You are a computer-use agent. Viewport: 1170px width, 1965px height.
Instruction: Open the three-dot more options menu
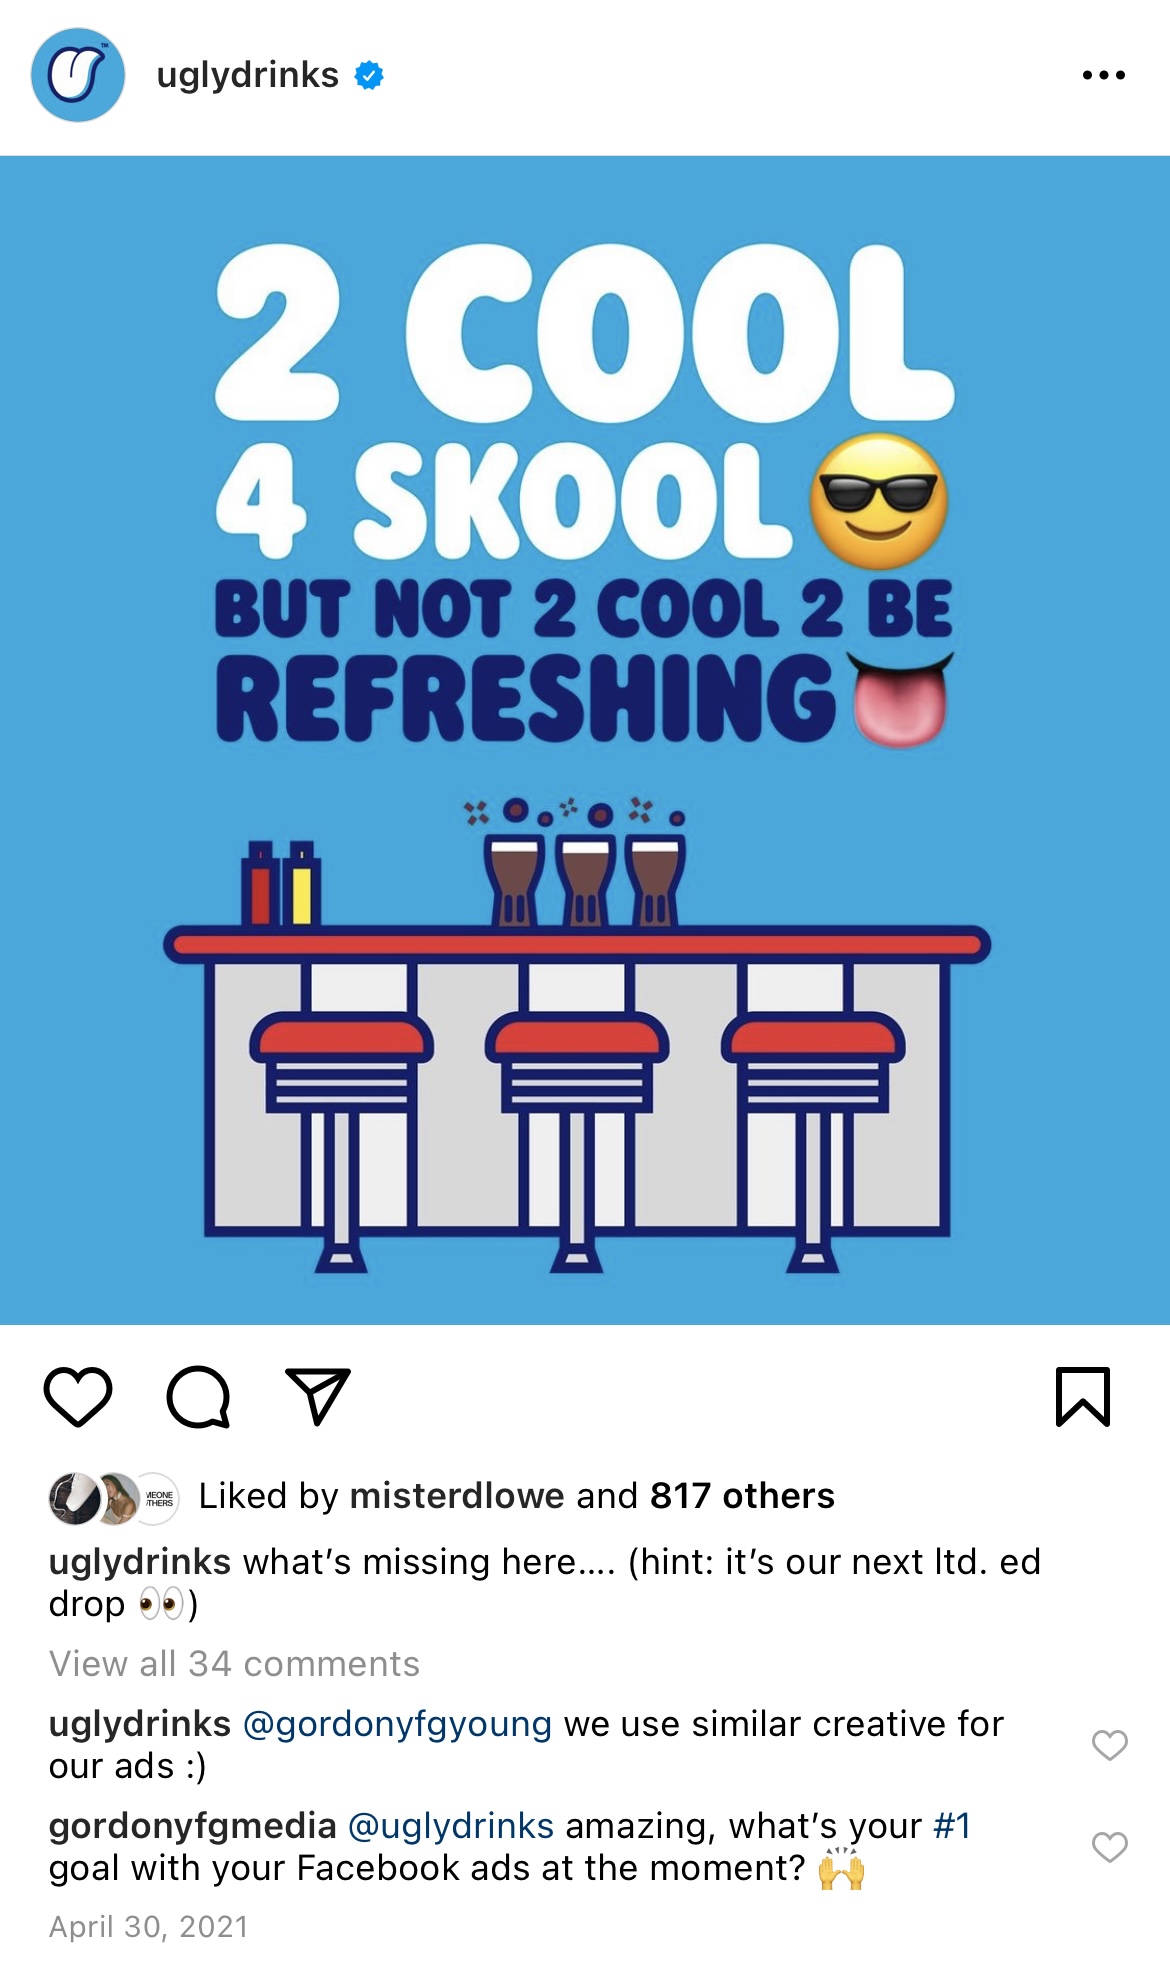click(x=1104, y=75)
